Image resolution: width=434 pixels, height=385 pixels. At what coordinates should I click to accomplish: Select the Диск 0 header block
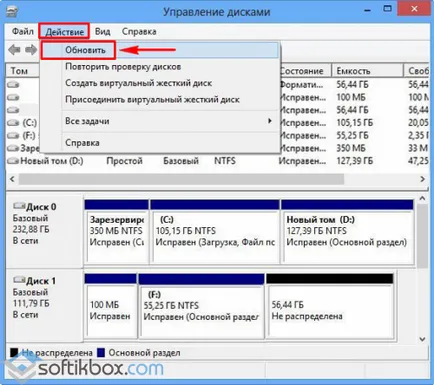44,231
